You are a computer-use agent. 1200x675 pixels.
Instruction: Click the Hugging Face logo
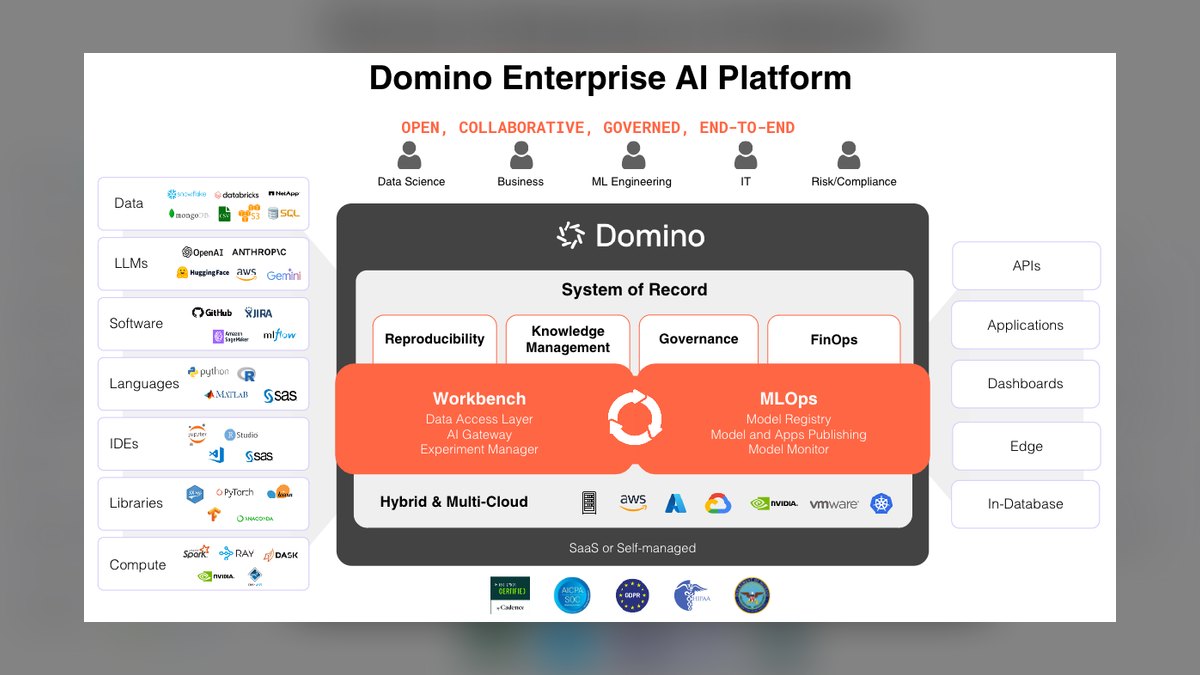tap(203, 273)
